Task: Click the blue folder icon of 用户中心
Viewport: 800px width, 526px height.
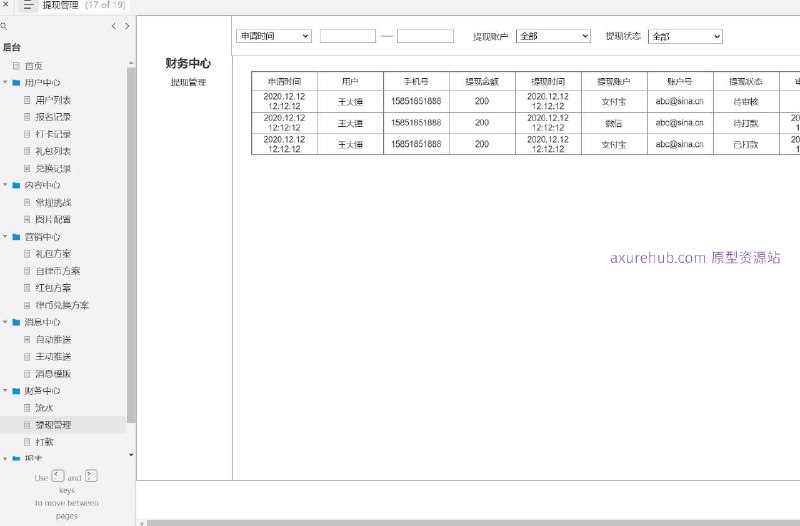Action: (x=16, y=83)
